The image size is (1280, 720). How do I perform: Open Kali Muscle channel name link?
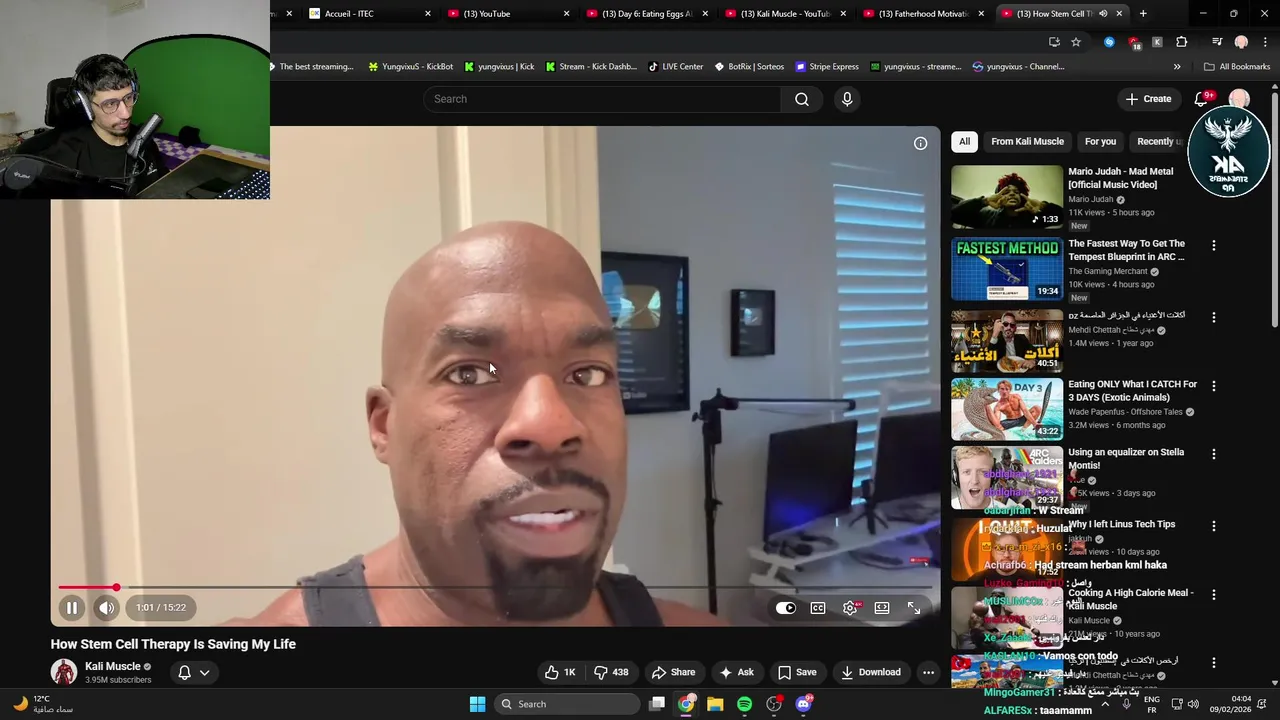click(x=113, y=666)
